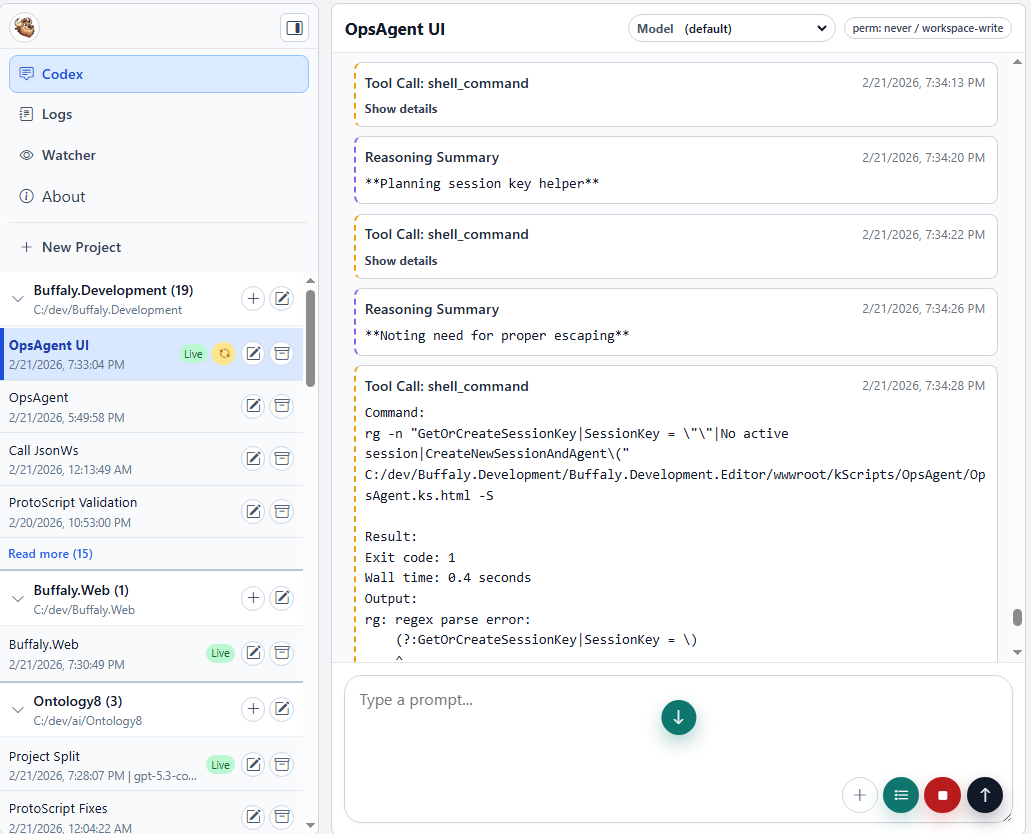This screenshot has height=834, width=1031.
Task: Archive the Call JsonWs session
Action: pyautogui.click(x=282, y=458)
